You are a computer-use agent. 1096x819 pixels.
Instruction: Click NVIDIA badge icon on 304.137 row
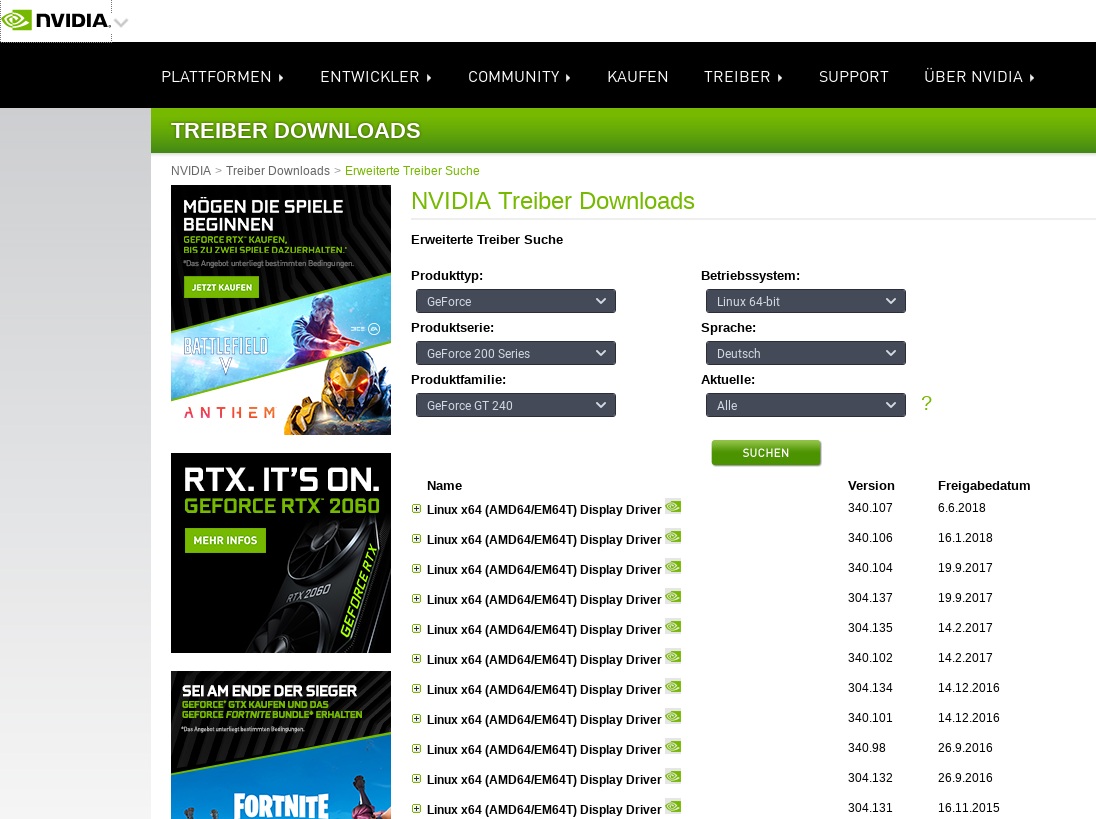[673, 596]
